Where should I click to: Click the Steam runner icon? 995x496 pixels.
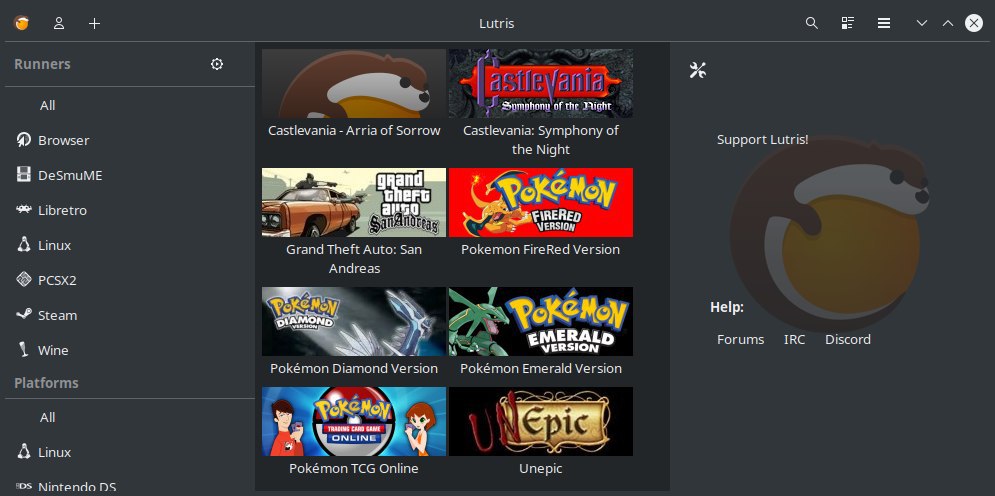[x=24, y=313]
